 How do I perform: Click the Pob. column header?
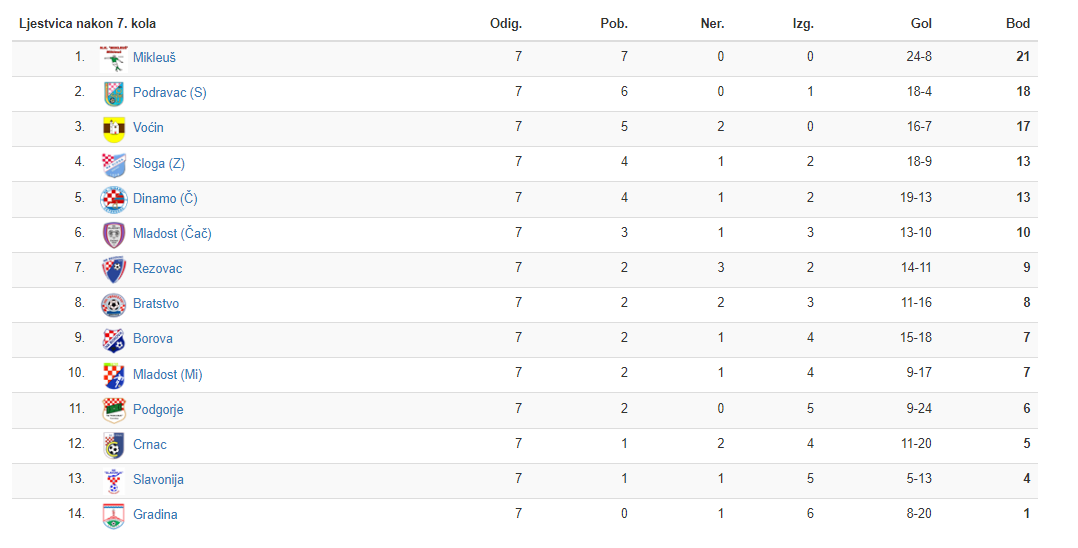point(614,23)
